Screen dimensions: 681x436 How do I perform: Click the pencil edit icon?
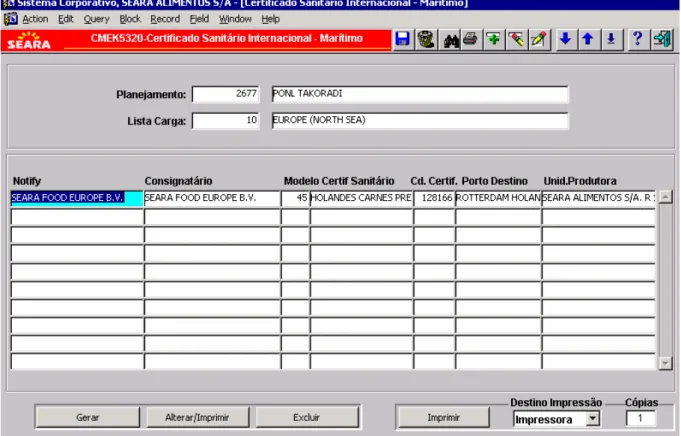(539, 40)
